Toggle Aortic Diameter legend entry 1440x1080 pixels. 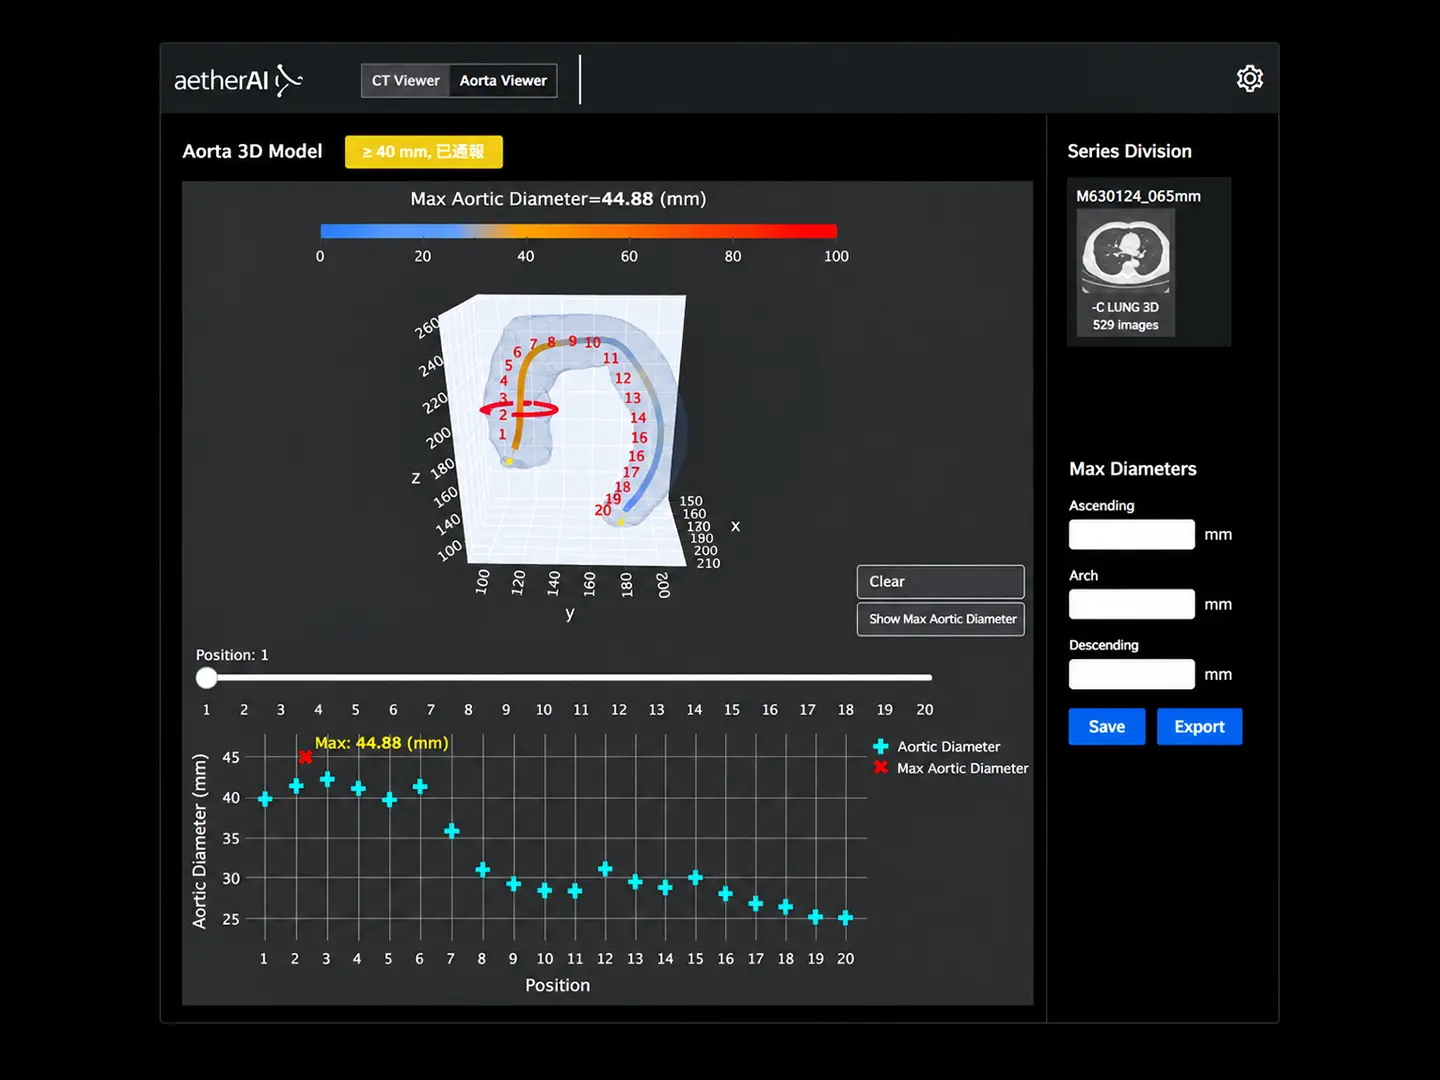937,747
